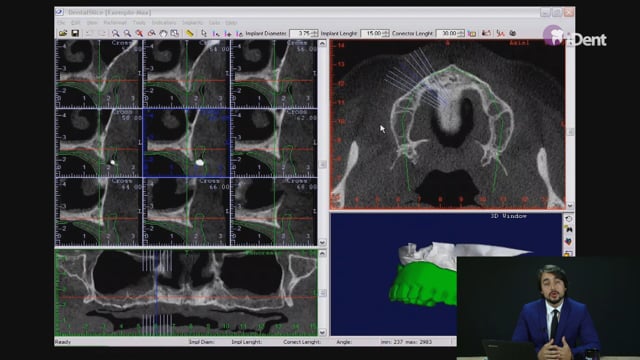Click the panoramic view near the blue slice line
The image size is (640, 360).
pyautogui.click(x=156, y=293)
